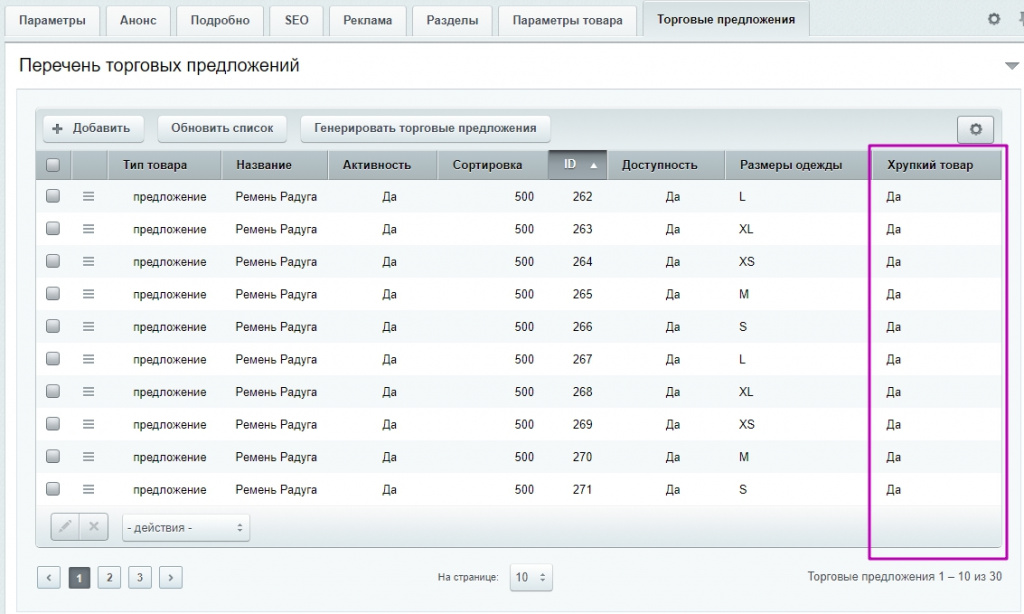
Task: Open row menu for offer ID 263
Action: pos(88,229)
